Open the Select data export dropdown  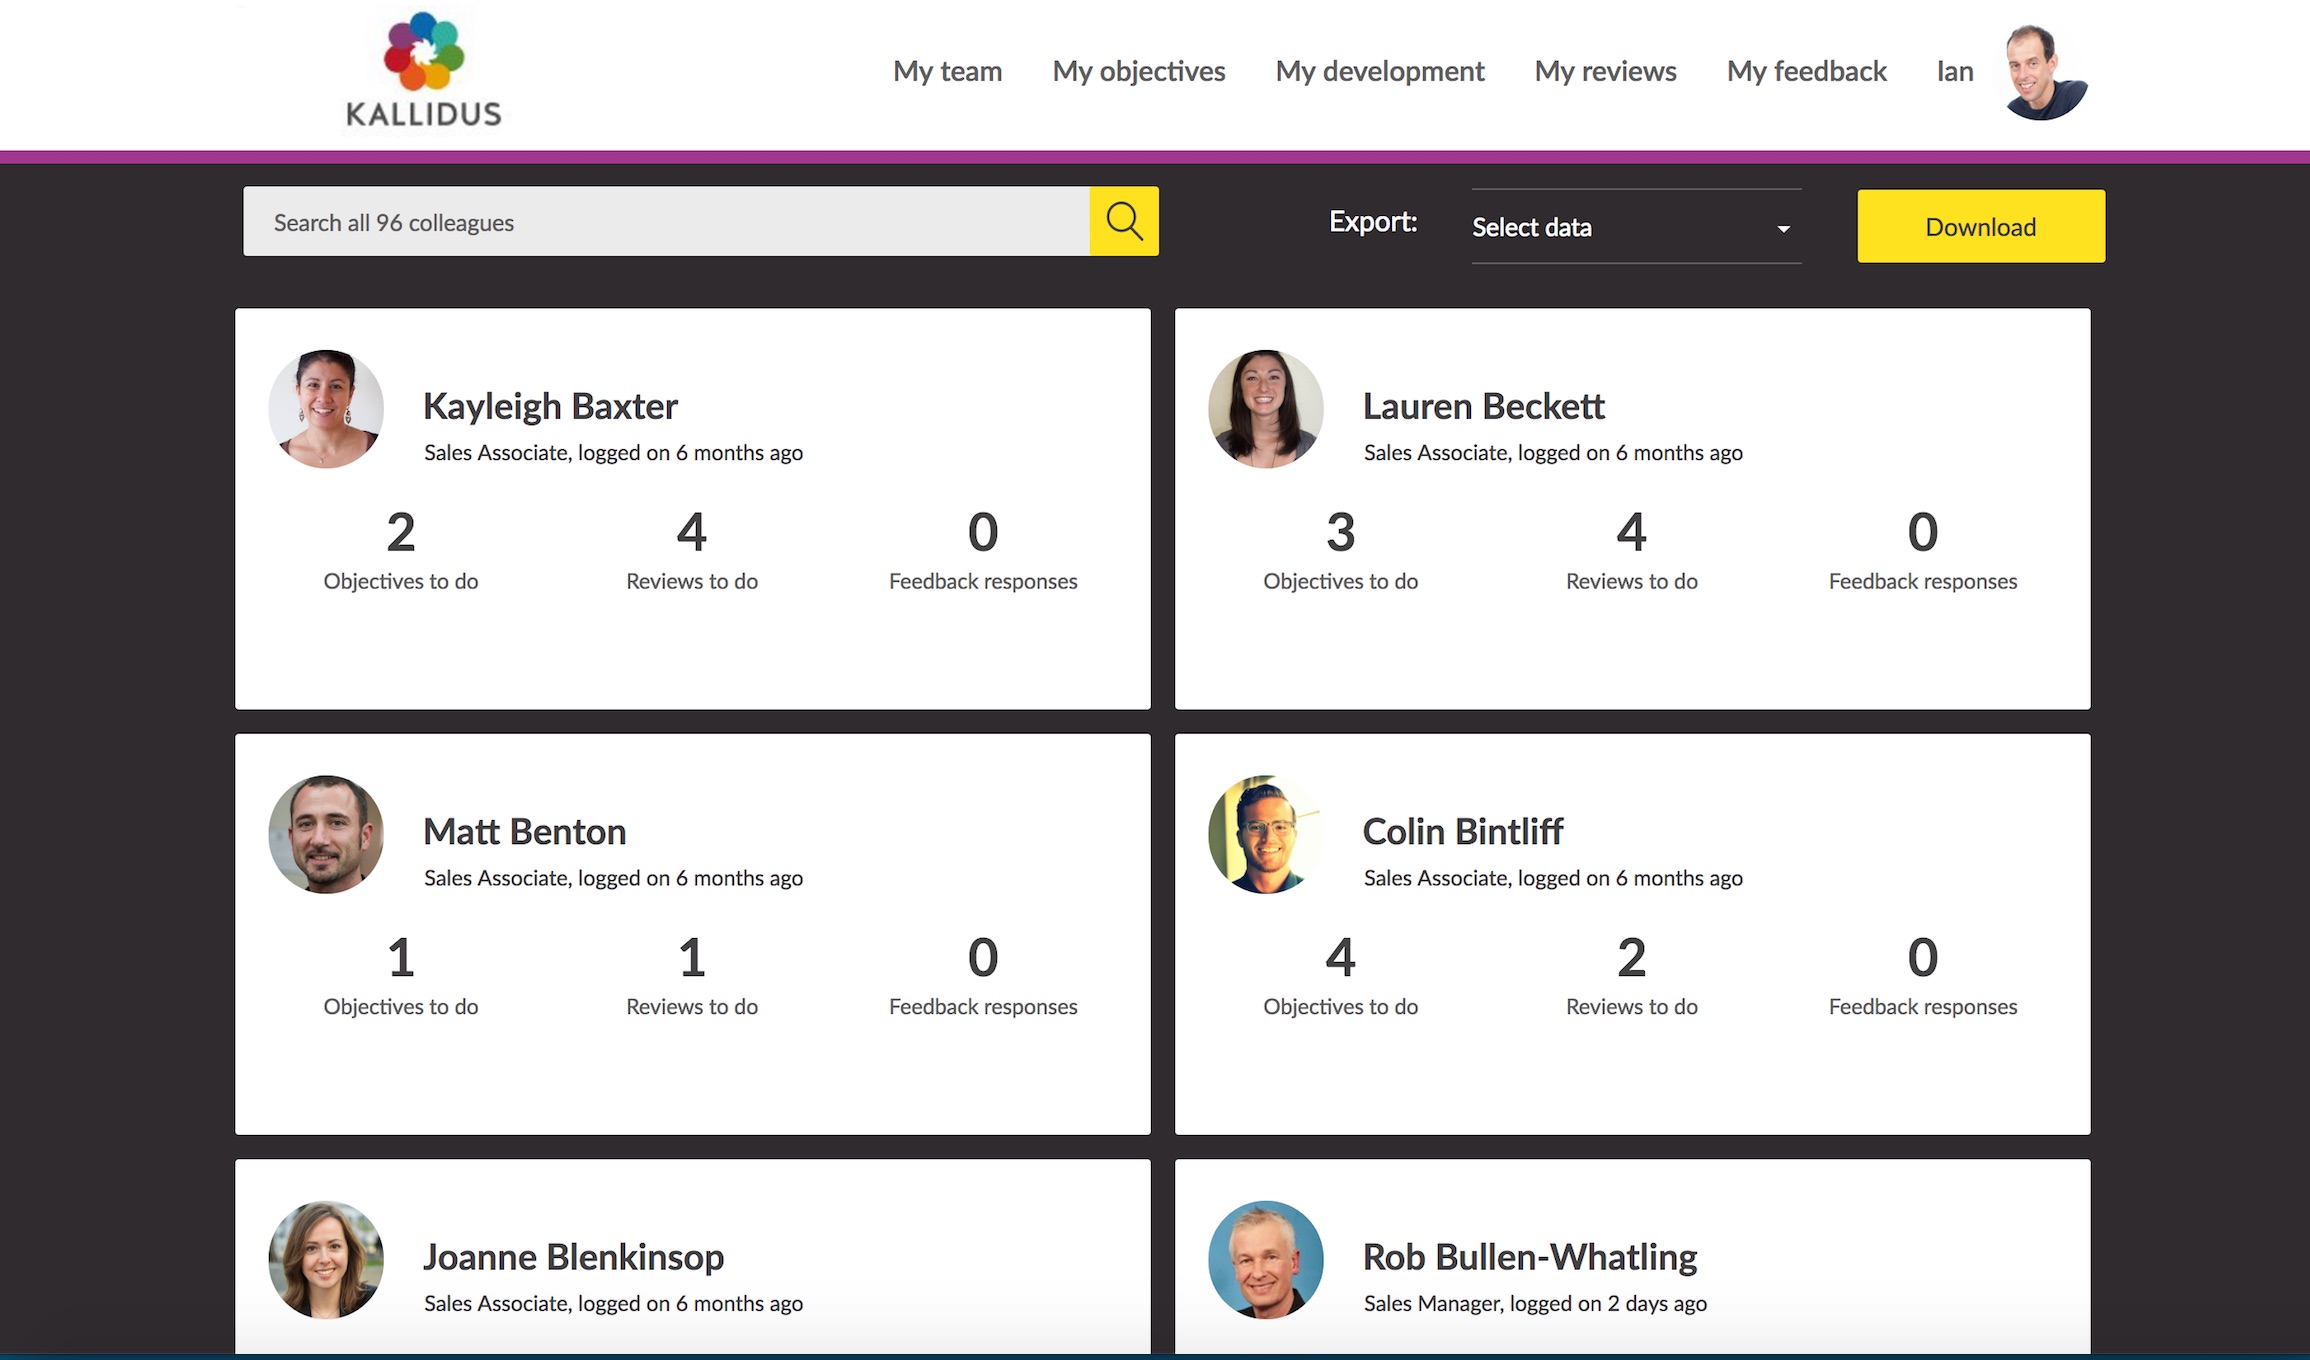(1636, 227)
